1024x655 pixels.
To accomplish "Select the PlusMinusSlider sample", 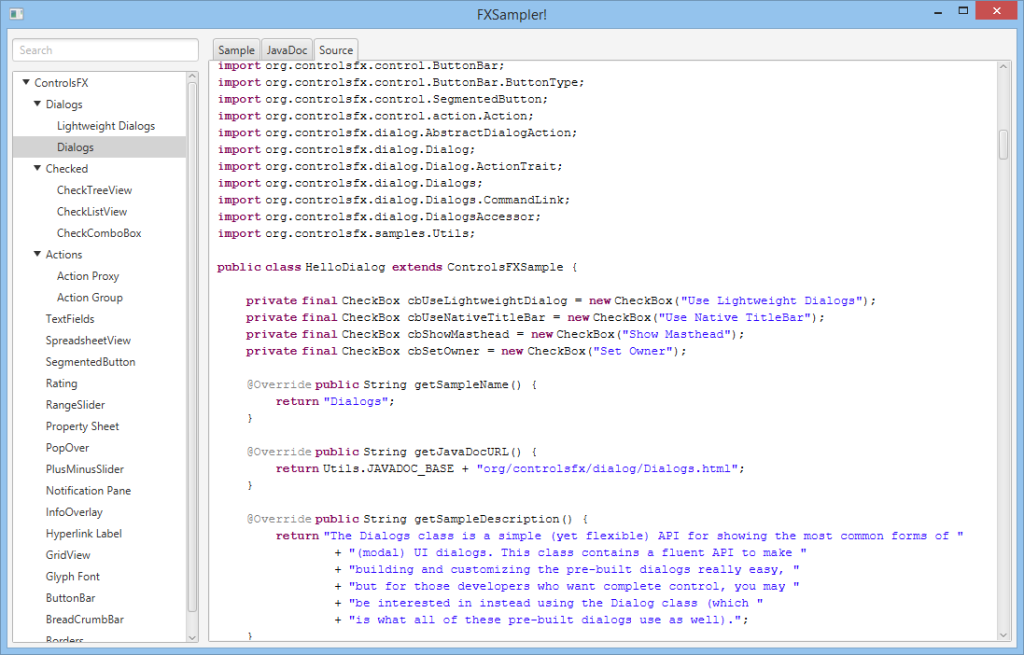I will point(84,469).
